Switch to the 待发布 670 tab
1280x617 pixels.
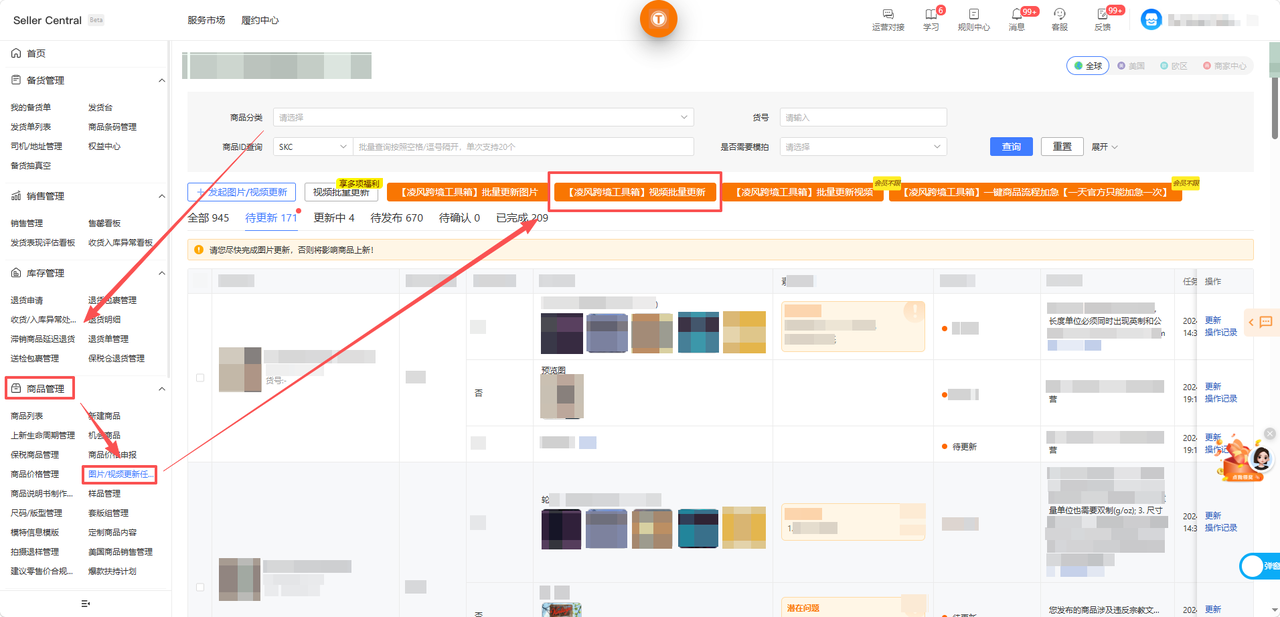click(397, 218)
